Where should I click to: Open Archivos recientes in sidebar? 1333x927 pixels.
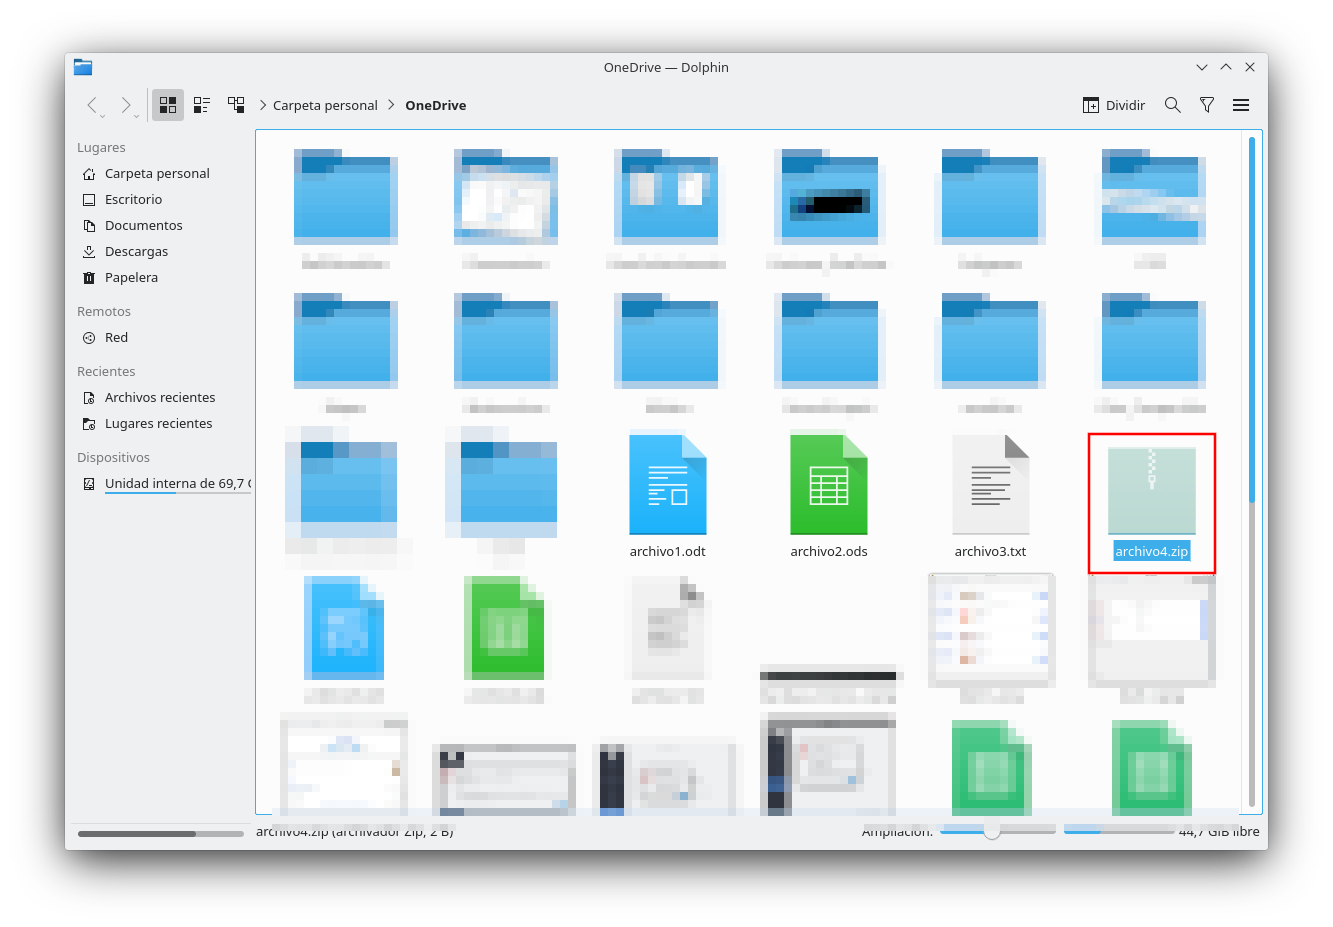tap(160, 397)
